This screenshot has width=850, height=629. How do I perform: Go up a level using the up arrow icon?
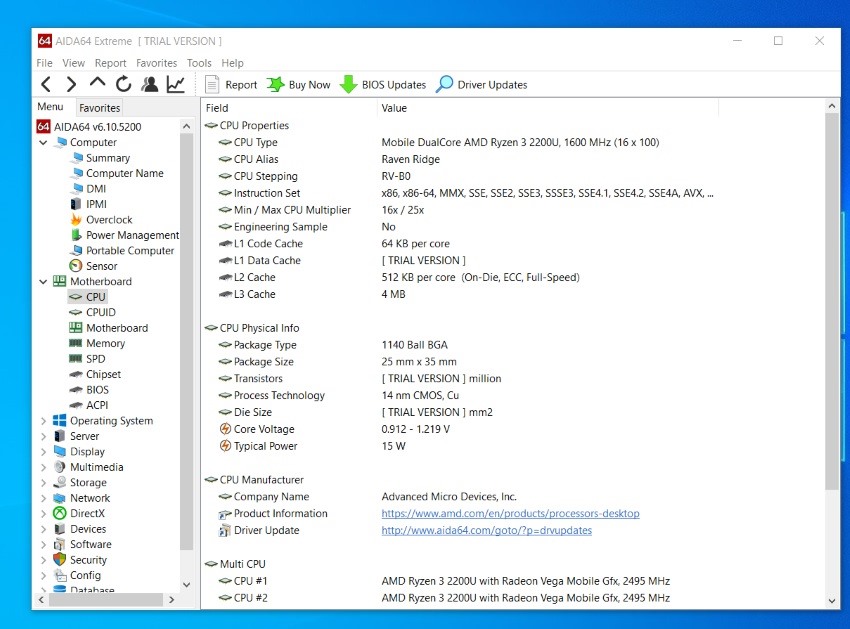tap(97, 83)
